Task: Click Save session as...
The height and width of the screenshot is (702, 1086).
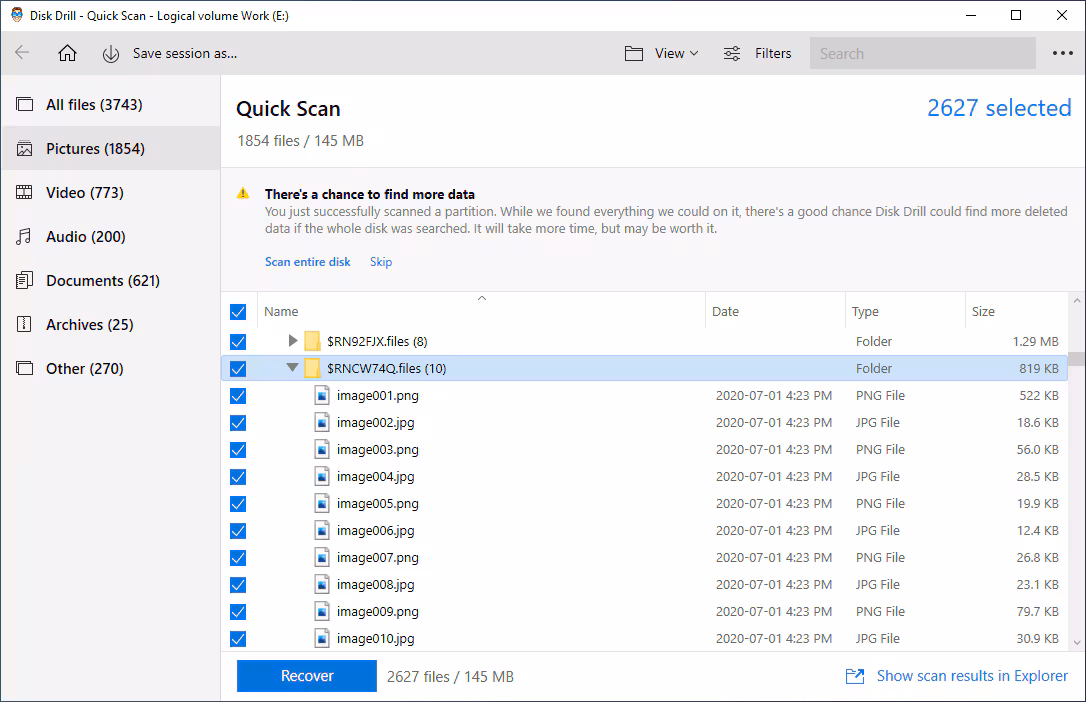Action: [x=185, y=53]
